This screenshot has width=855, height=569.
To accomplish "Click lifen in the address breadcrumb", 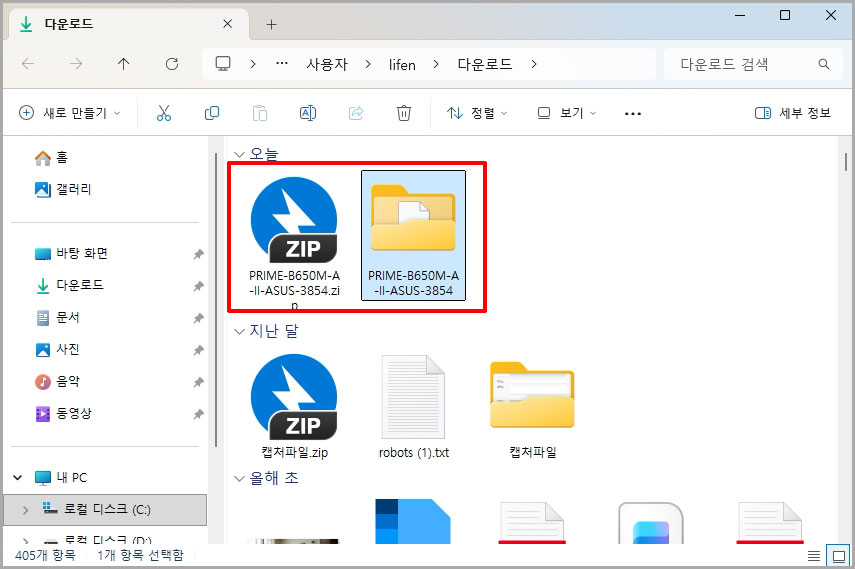I will click(x=402, y=64).
